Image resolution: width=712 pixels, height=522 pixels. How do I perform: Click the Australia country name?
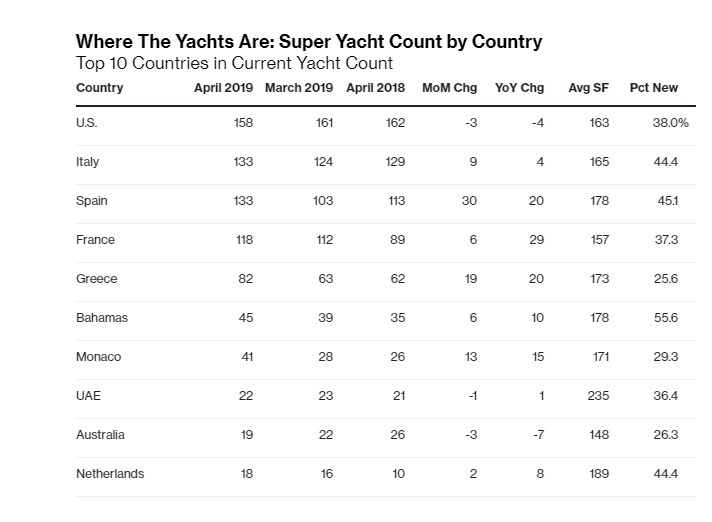coord(100,435)
